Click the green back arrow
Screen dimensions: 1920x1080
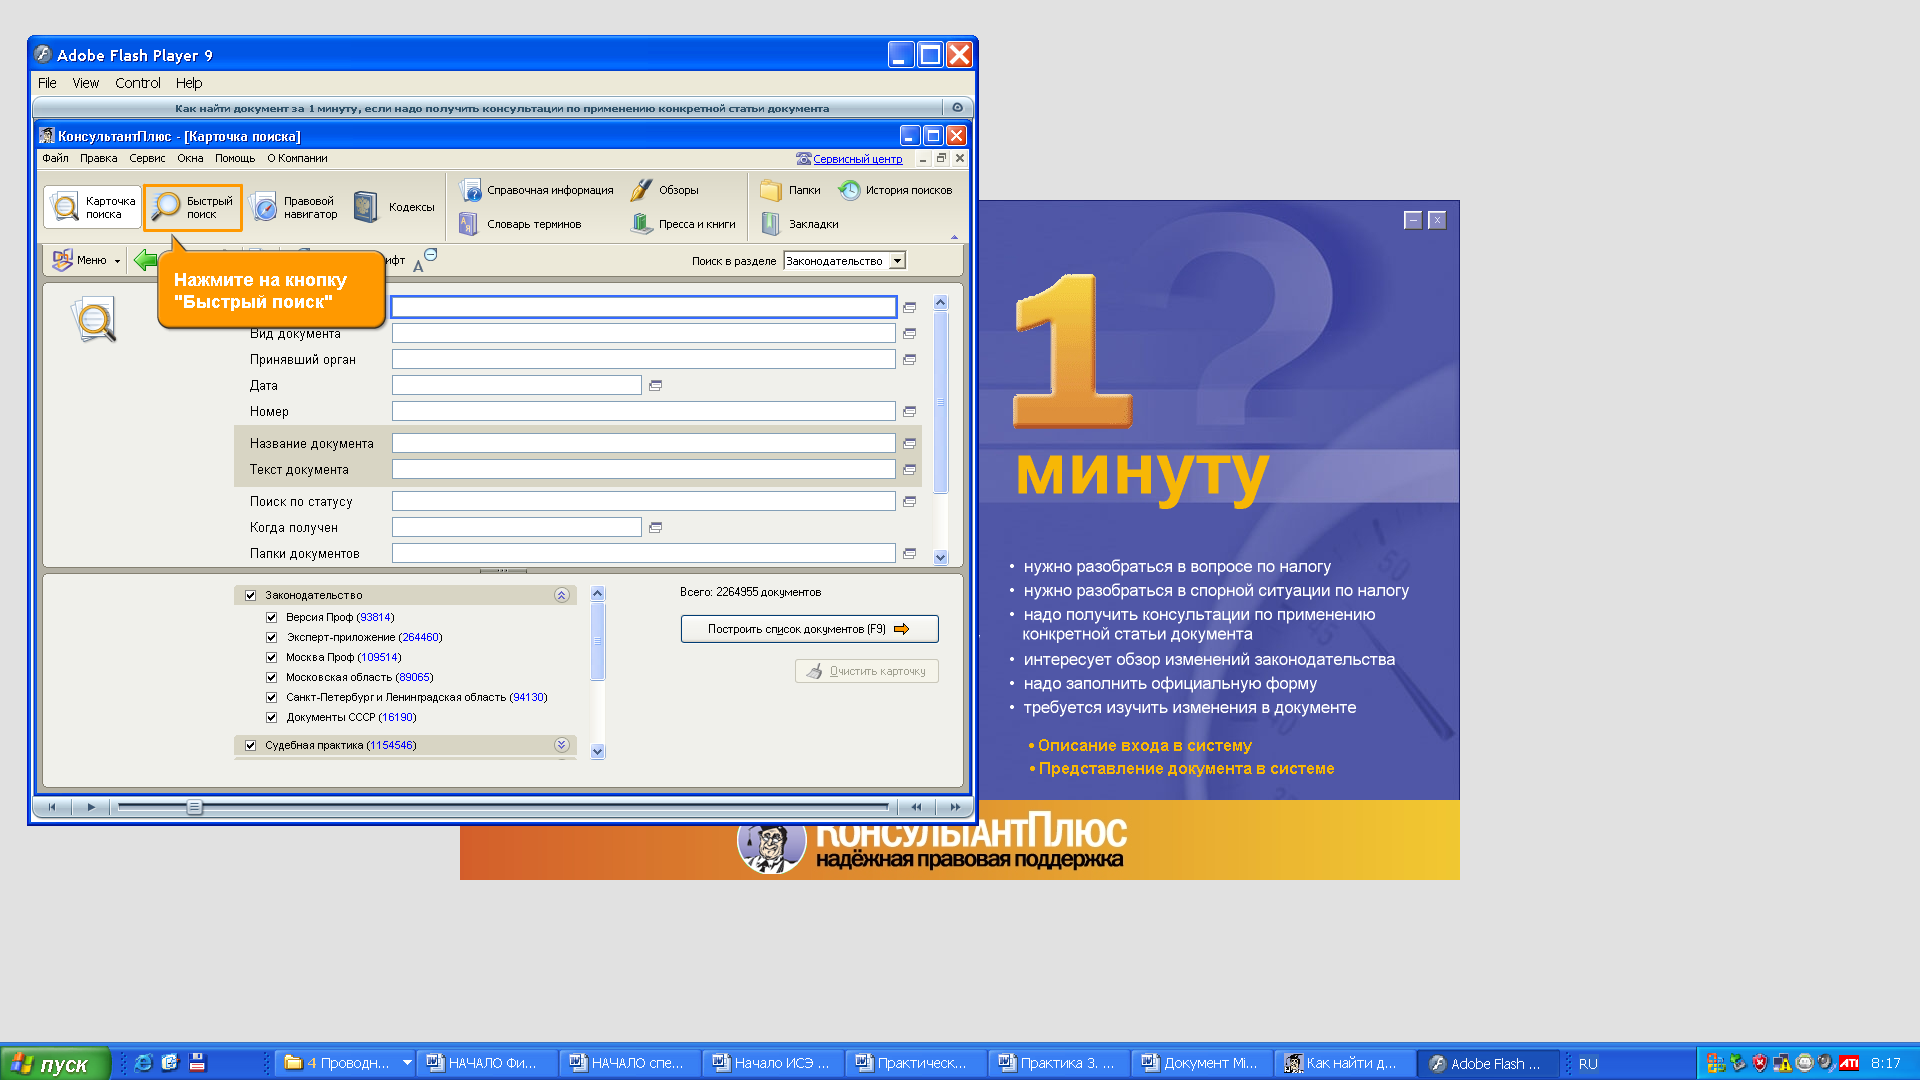click(x=146, y=260)
